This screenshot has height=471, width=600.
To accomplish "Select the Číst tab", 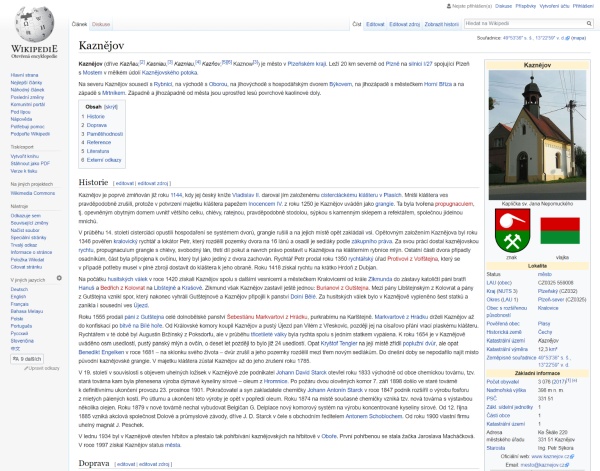I will pyautogui.click(x=357, y=24).
